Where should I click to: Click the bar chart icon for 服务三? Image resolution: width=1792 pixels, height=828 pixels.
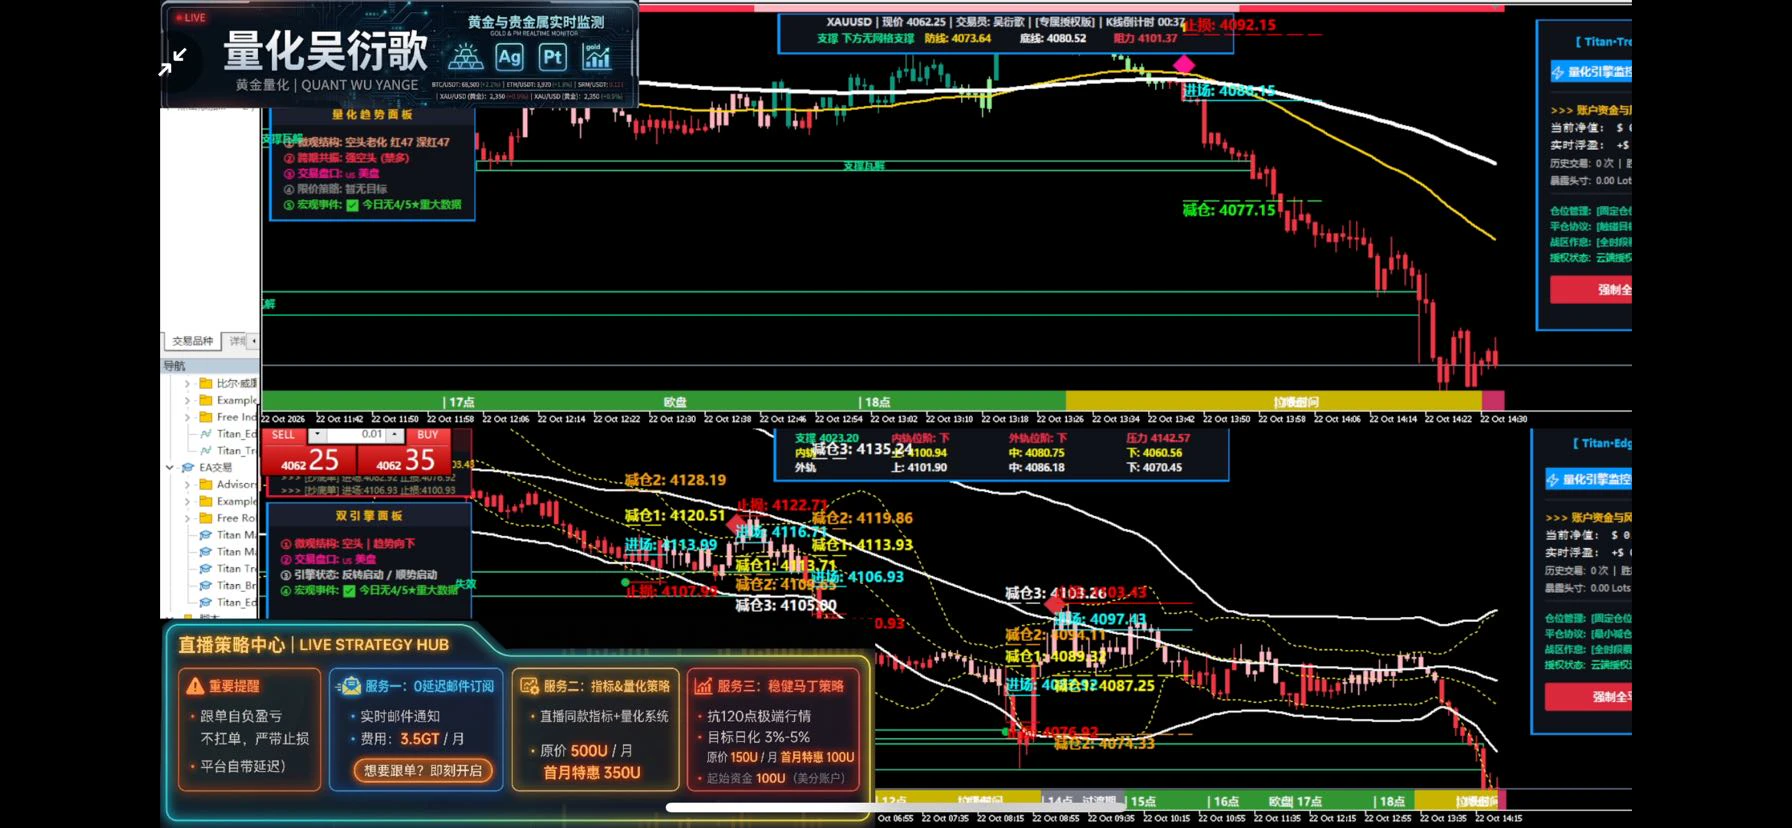coord(703,686)
